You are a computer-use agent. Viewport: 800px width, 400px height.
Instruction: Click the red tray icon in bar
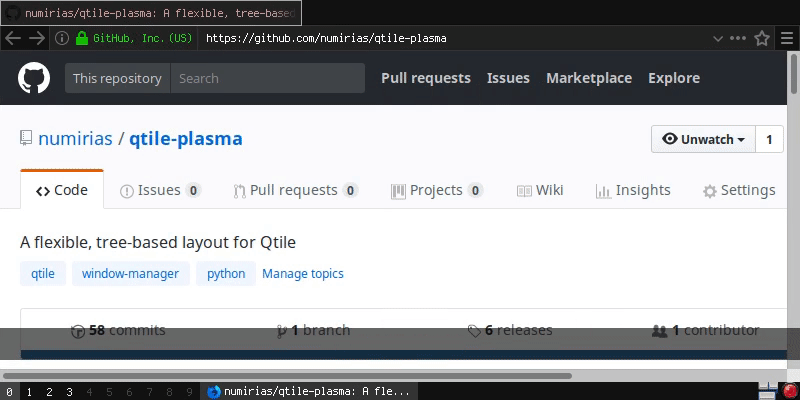(x=790, y=391)
